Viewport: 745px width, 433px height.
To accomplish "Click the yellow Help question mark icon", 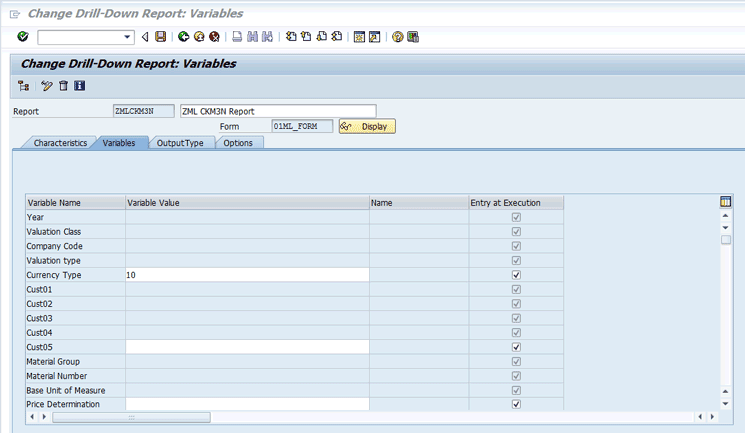I will pyautogui.click(x=398, y=37).
